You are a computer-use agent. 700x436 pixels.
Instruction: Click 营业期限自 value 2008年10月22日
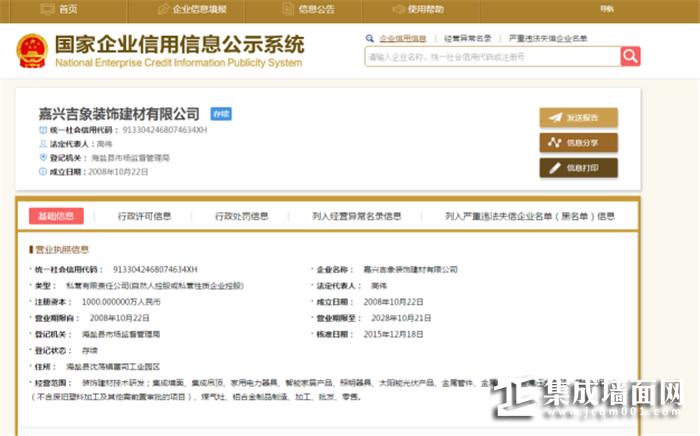click(x=119, y=318)
